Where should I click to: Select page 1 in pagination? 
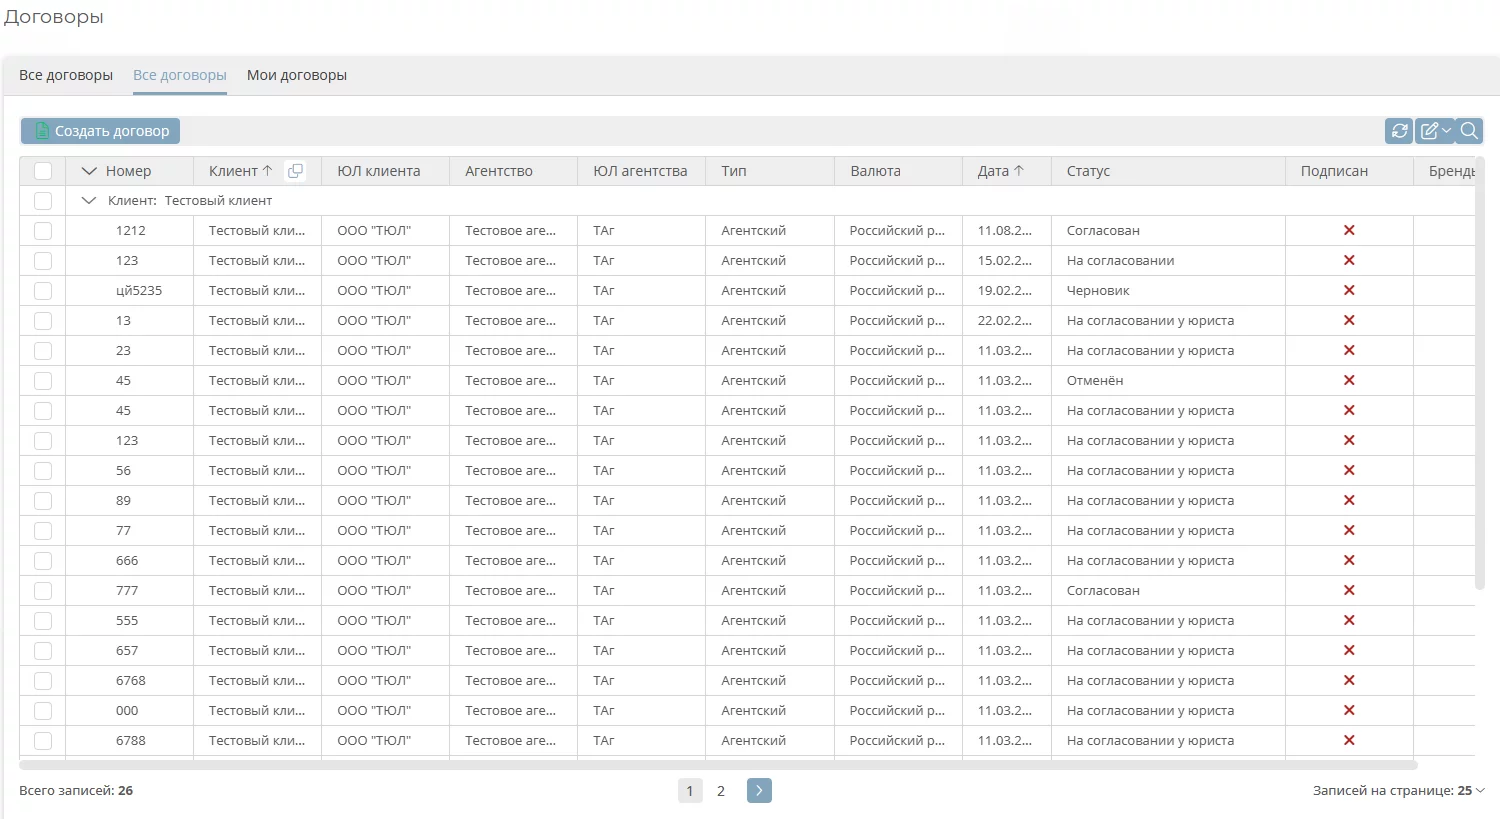click(x=690, y=791)
